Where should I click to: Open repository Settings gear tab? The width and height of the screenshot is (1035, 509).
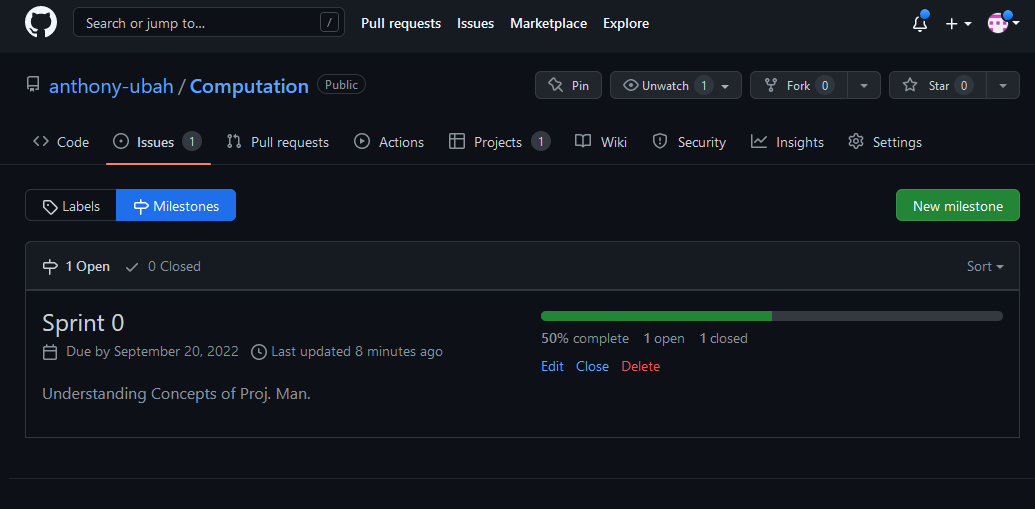click(x=885, y=142)
